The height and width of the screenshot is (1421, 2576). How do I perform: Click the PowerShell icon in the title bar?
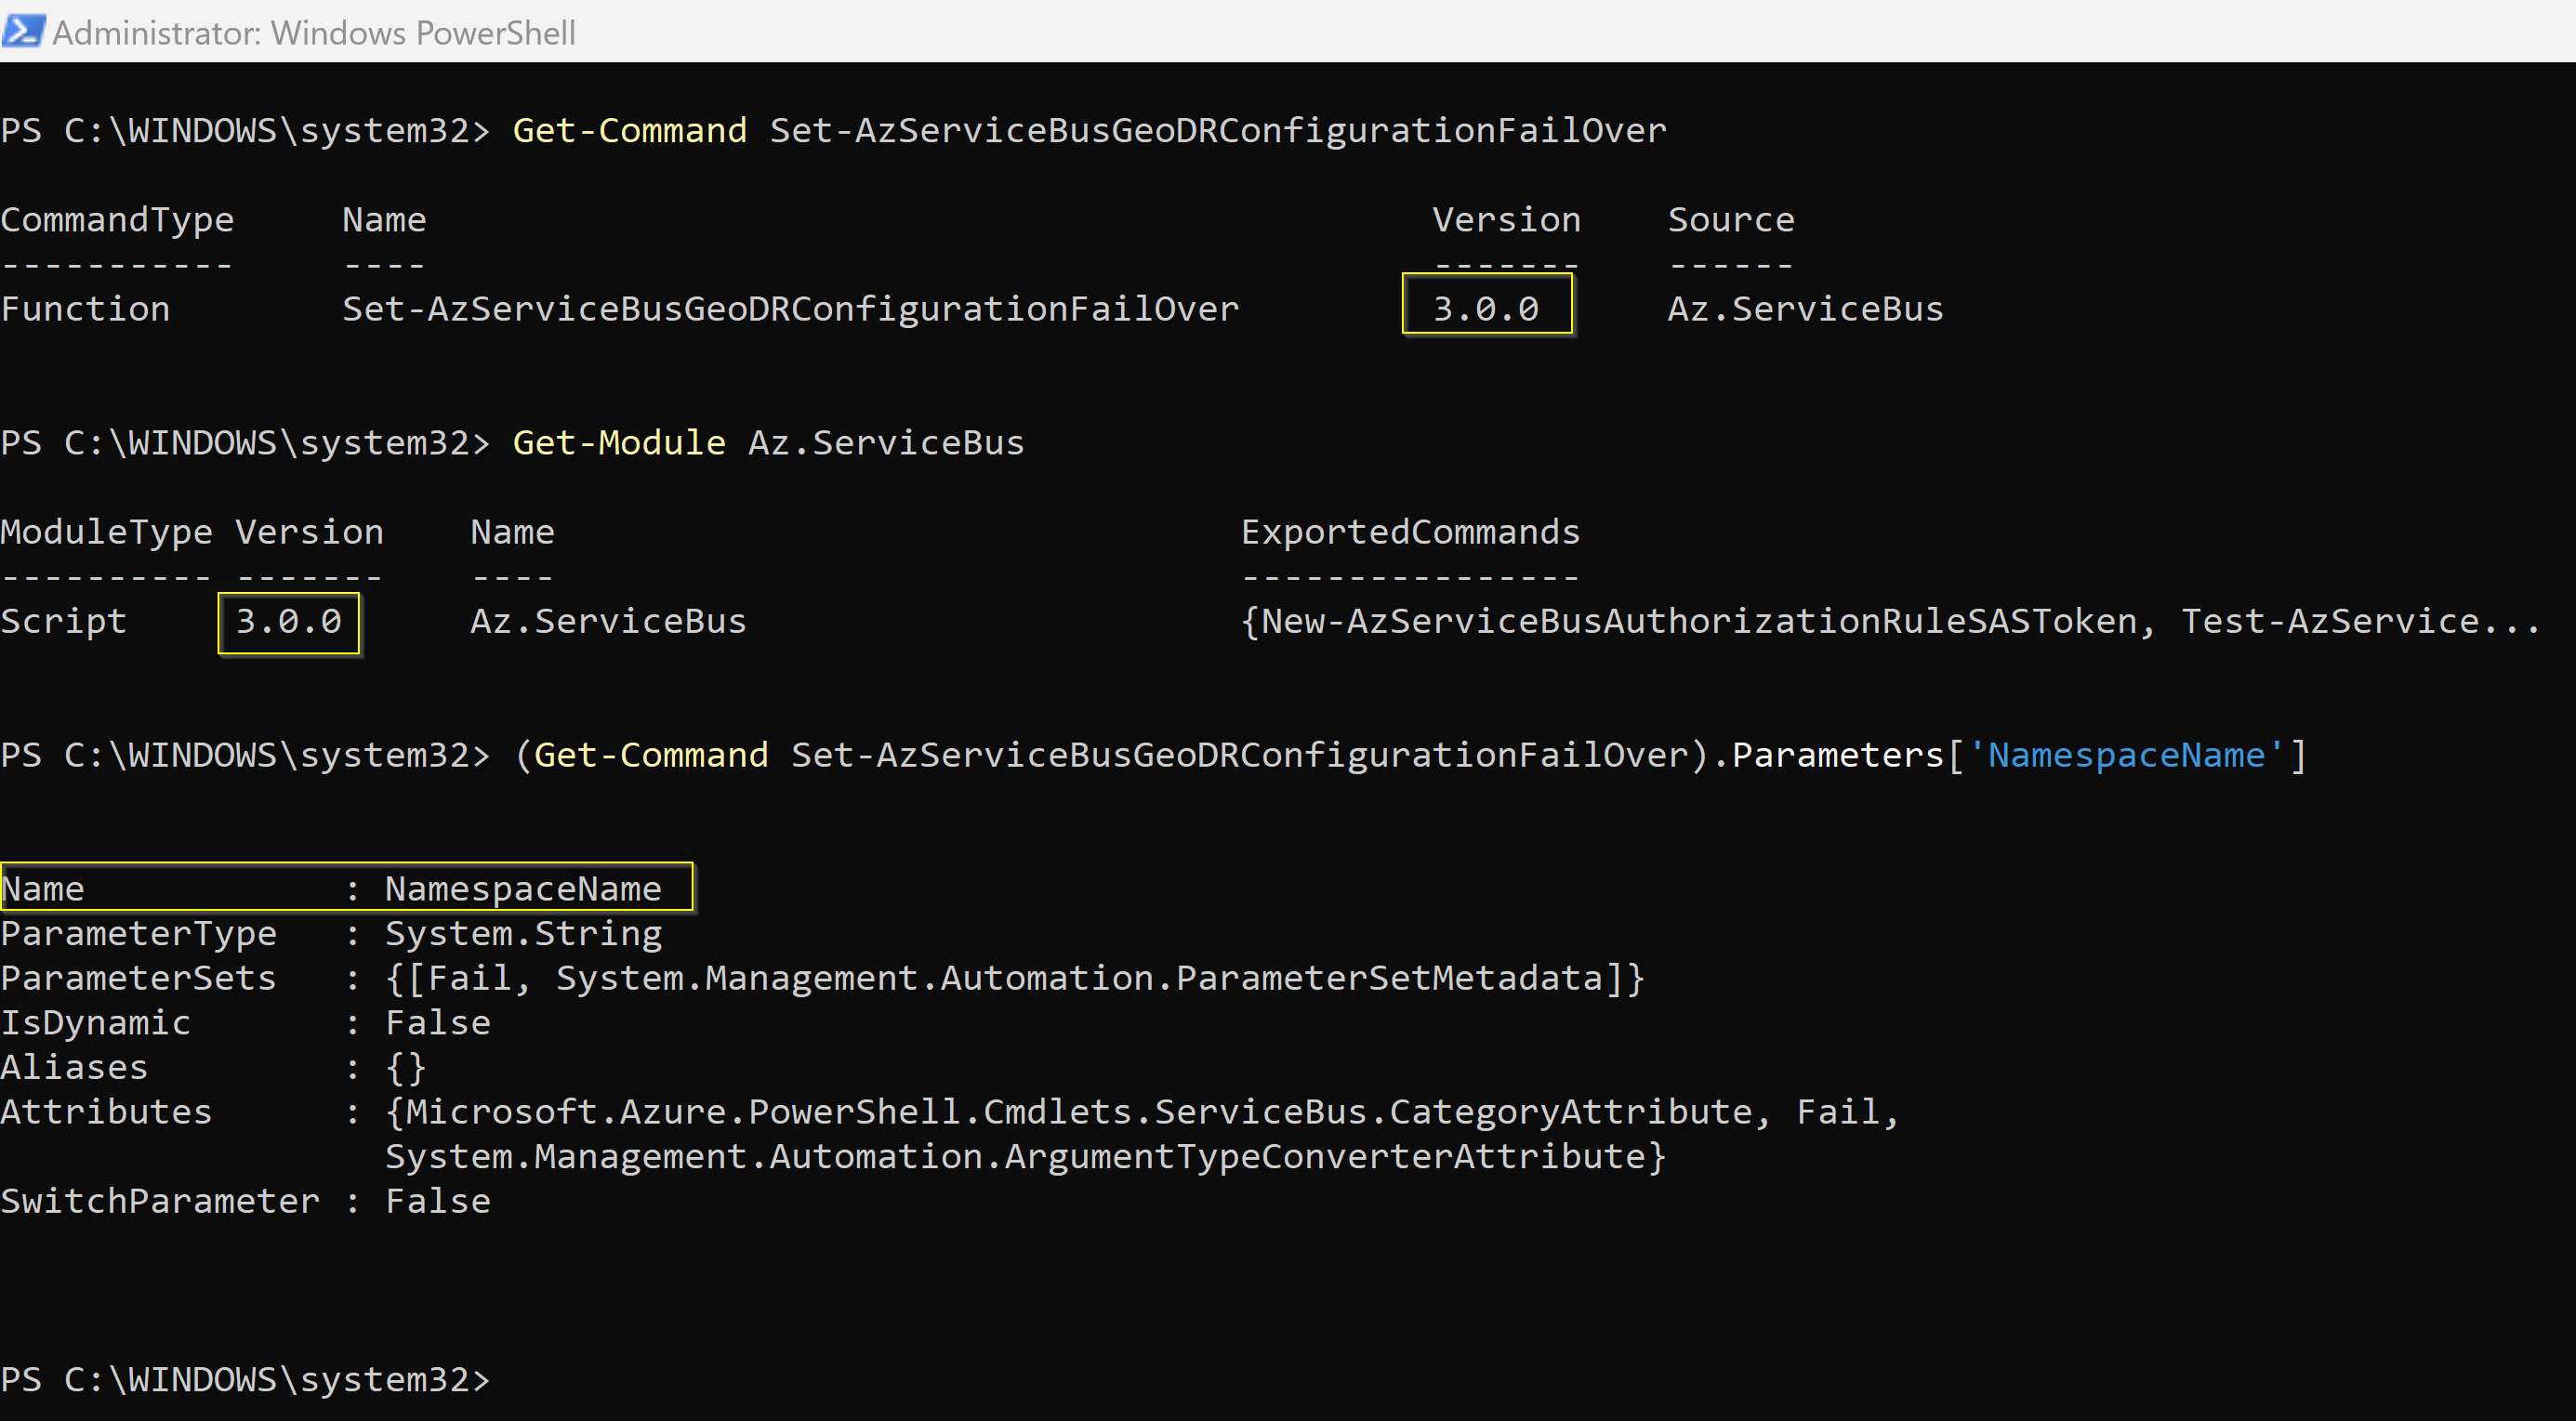click(x=24, y=31)
